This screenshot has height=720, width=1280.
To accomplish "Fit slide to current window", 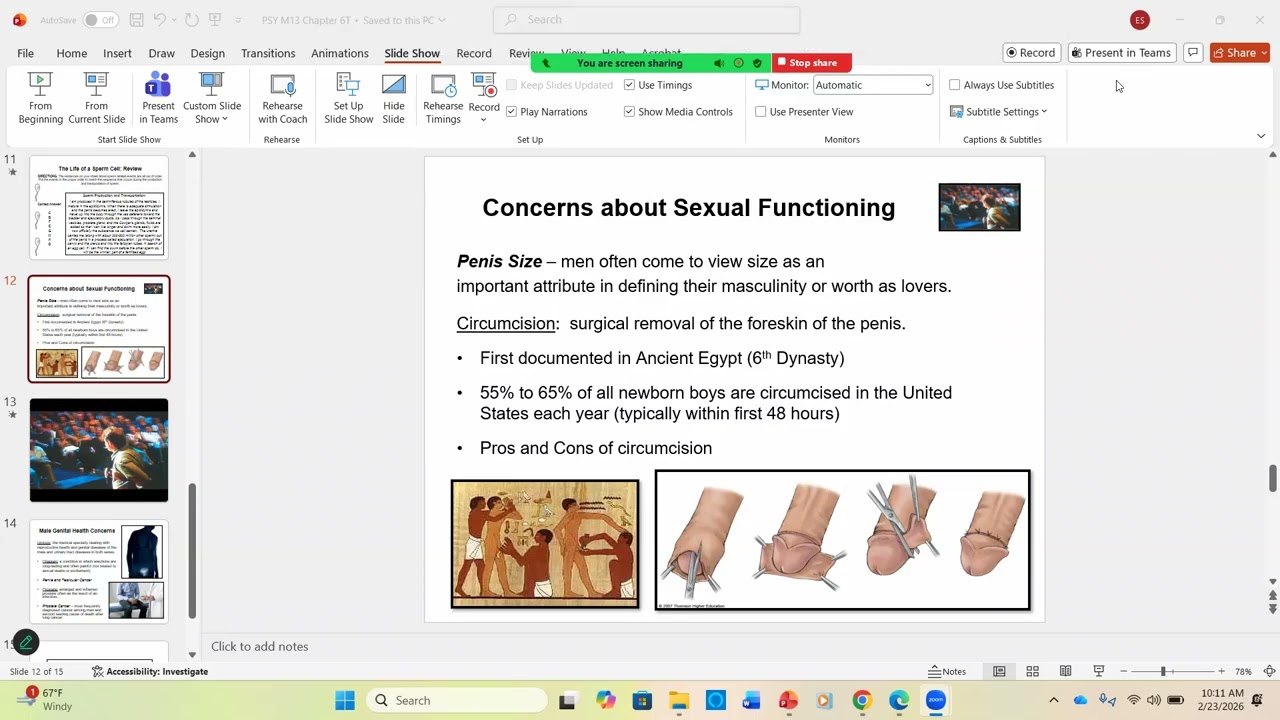I will [x=1269, y=671].
